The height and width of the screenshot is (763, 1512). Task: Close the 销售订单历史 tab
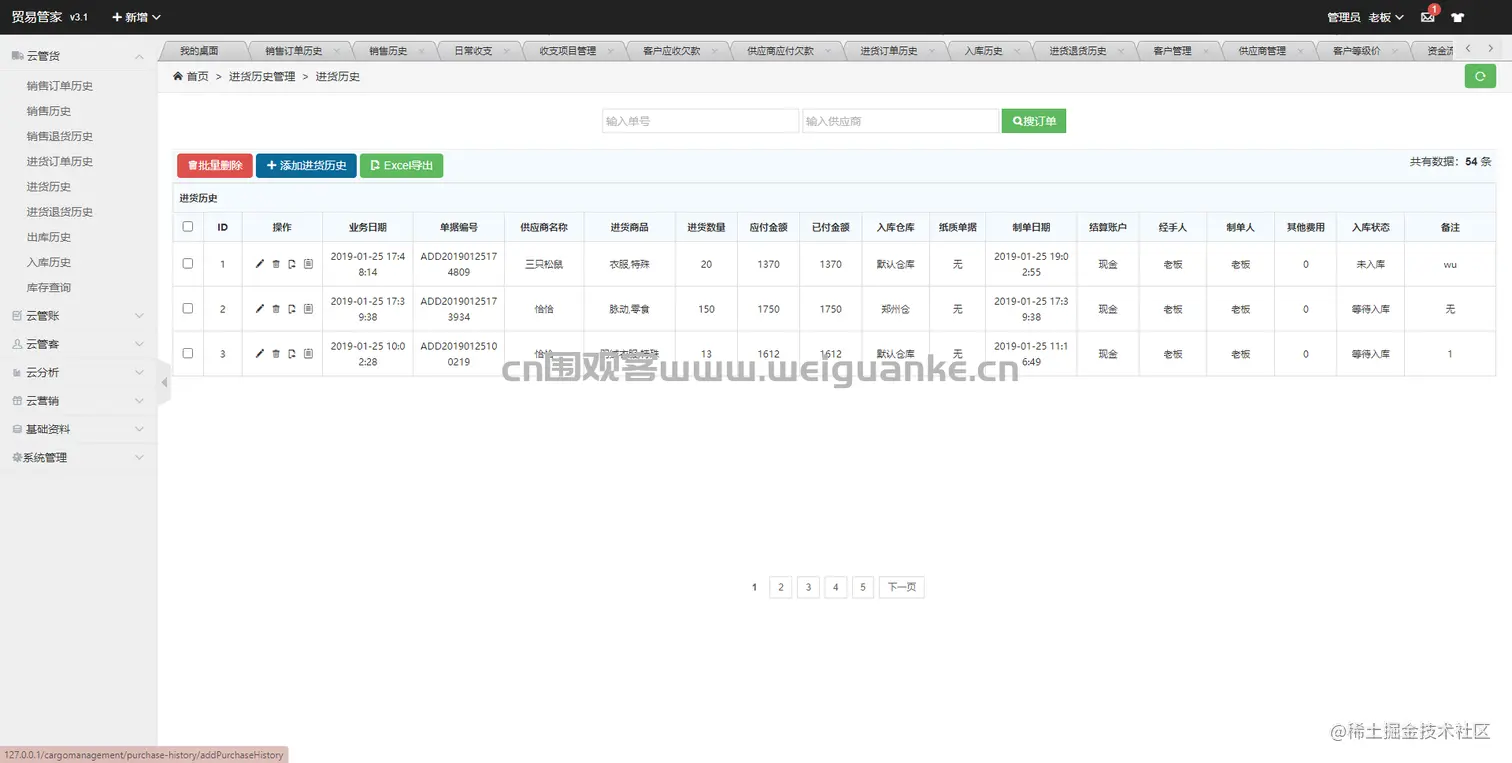(336, 50)
